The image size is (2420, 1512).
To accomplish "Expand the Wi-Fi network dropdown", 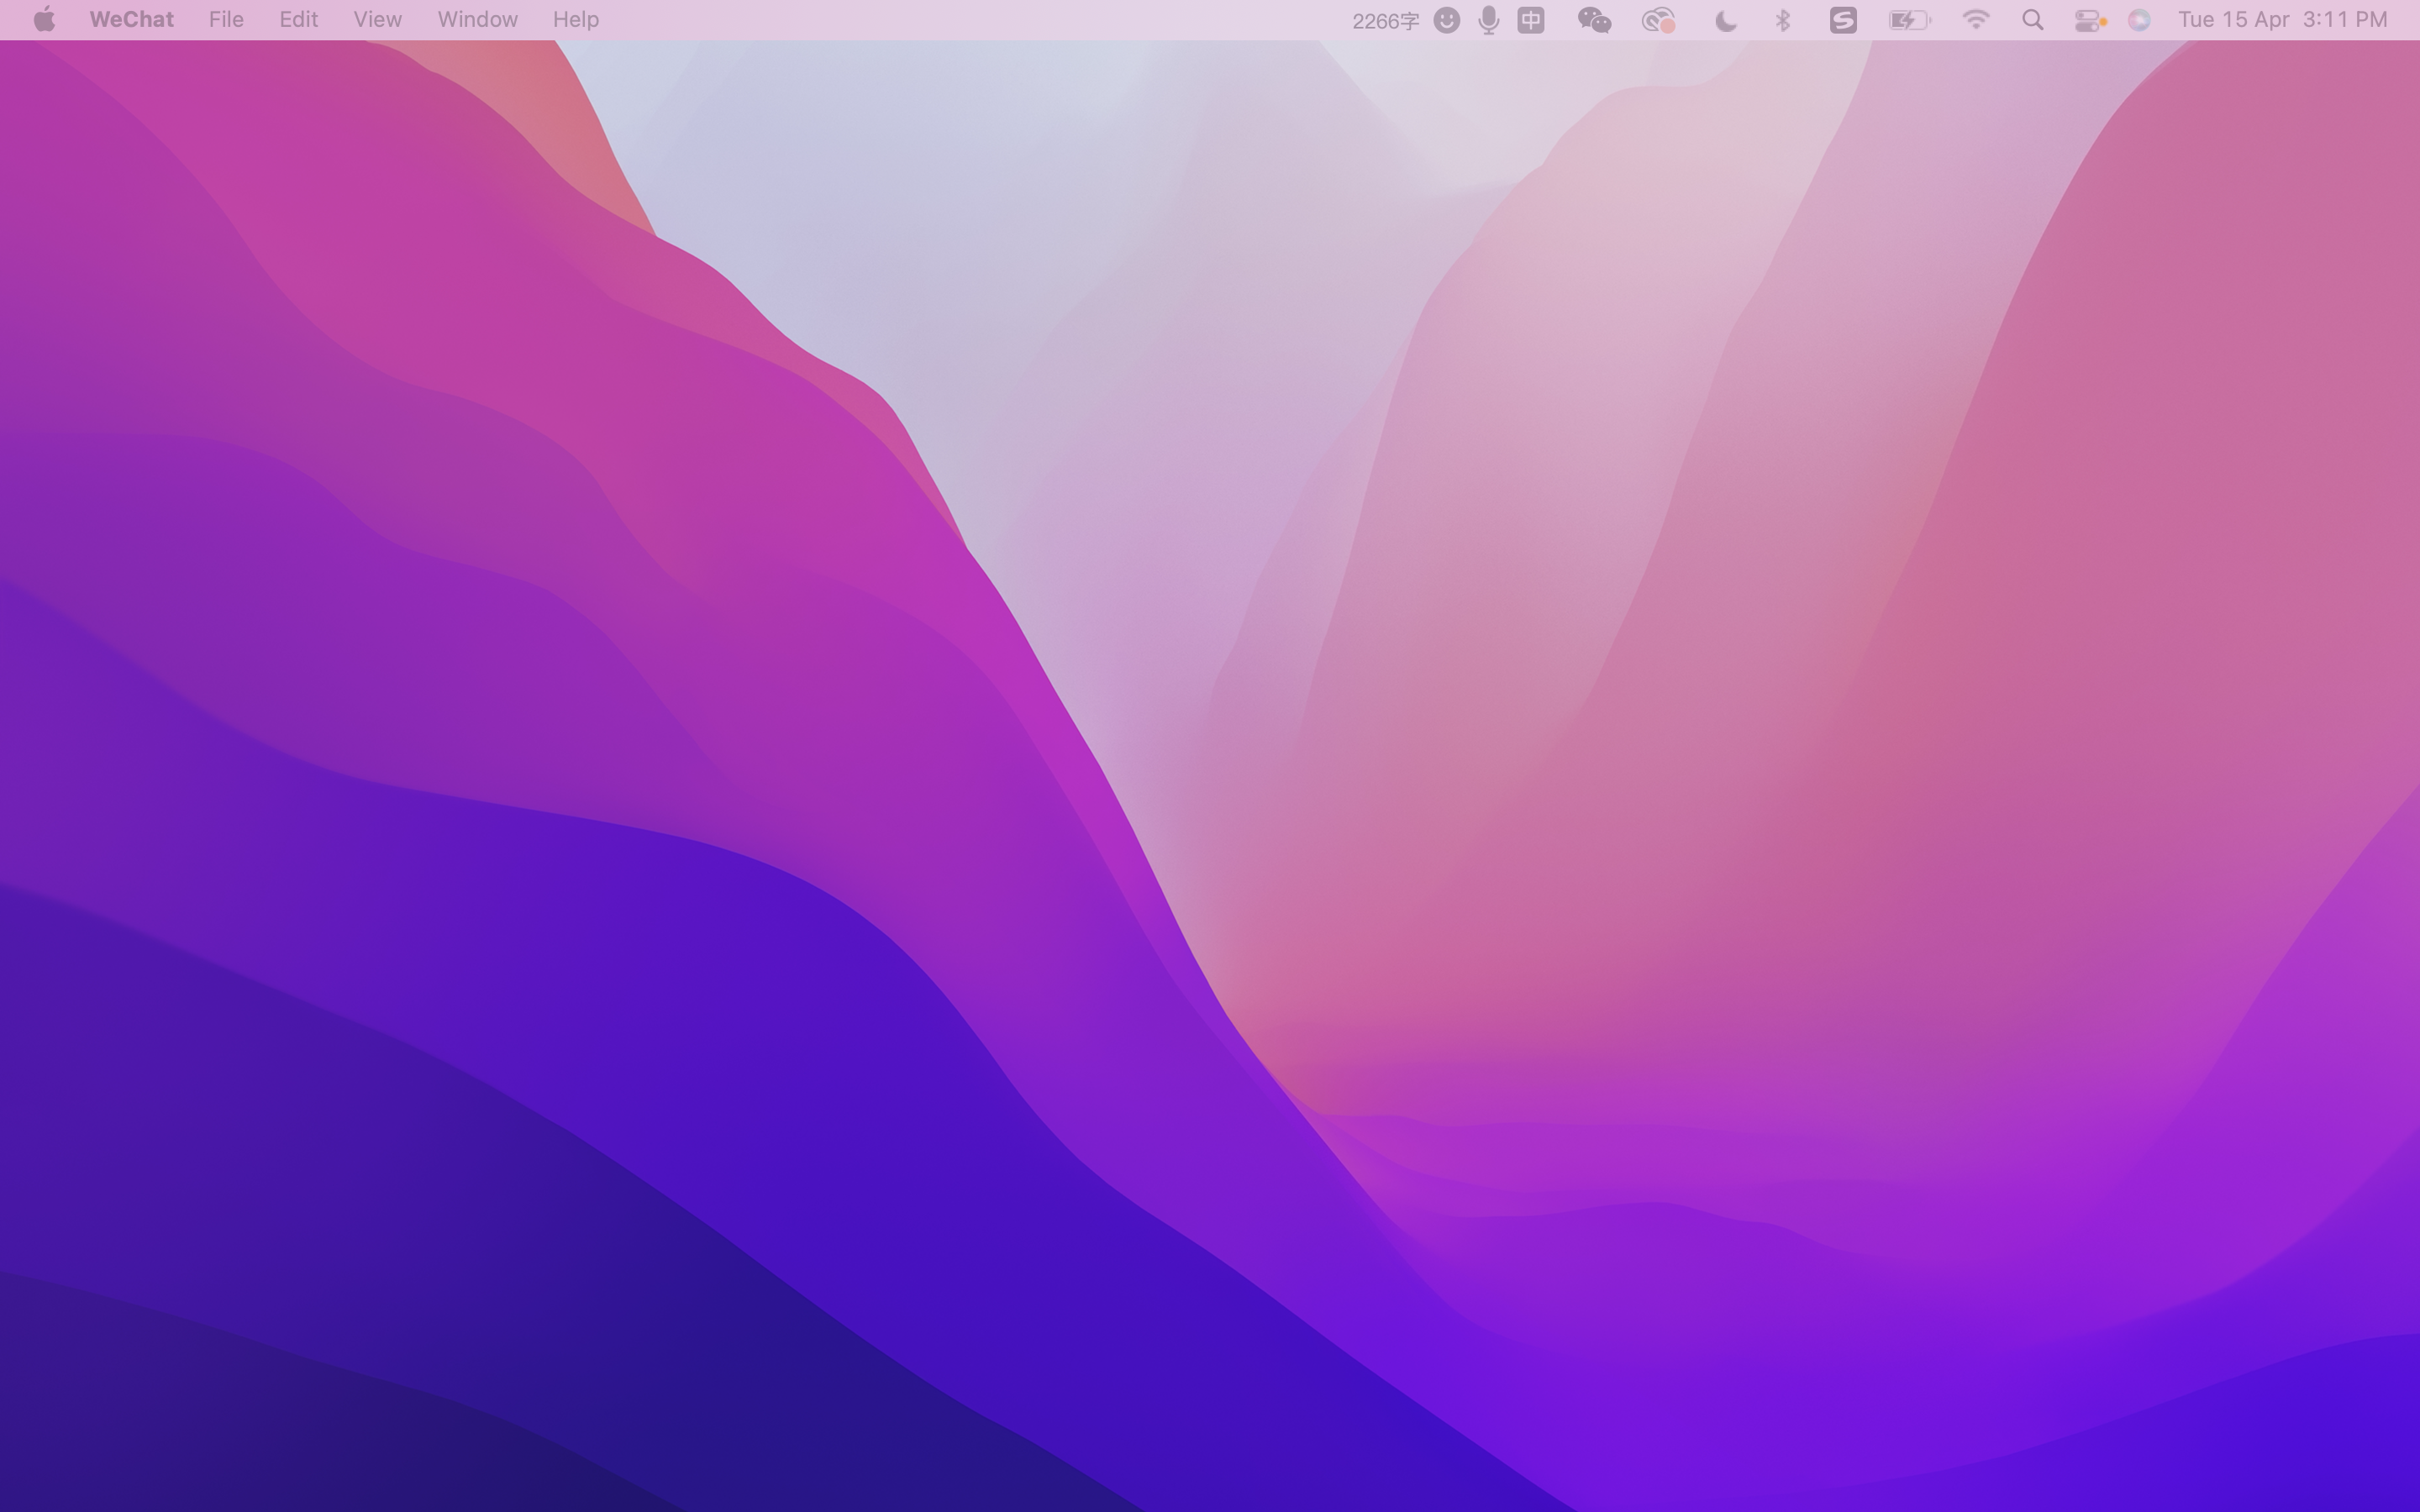I will pyautogui.click(x=1975, y=20).
